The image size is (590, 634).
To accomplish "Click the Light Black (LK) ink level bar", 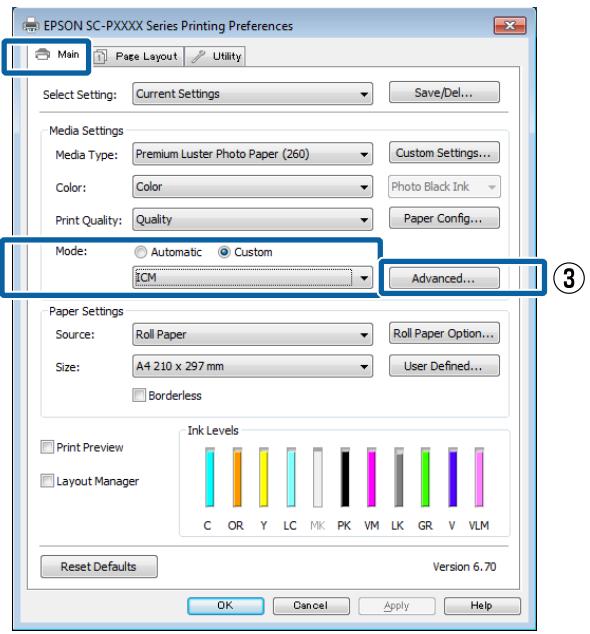I will (x=399, y=477).
